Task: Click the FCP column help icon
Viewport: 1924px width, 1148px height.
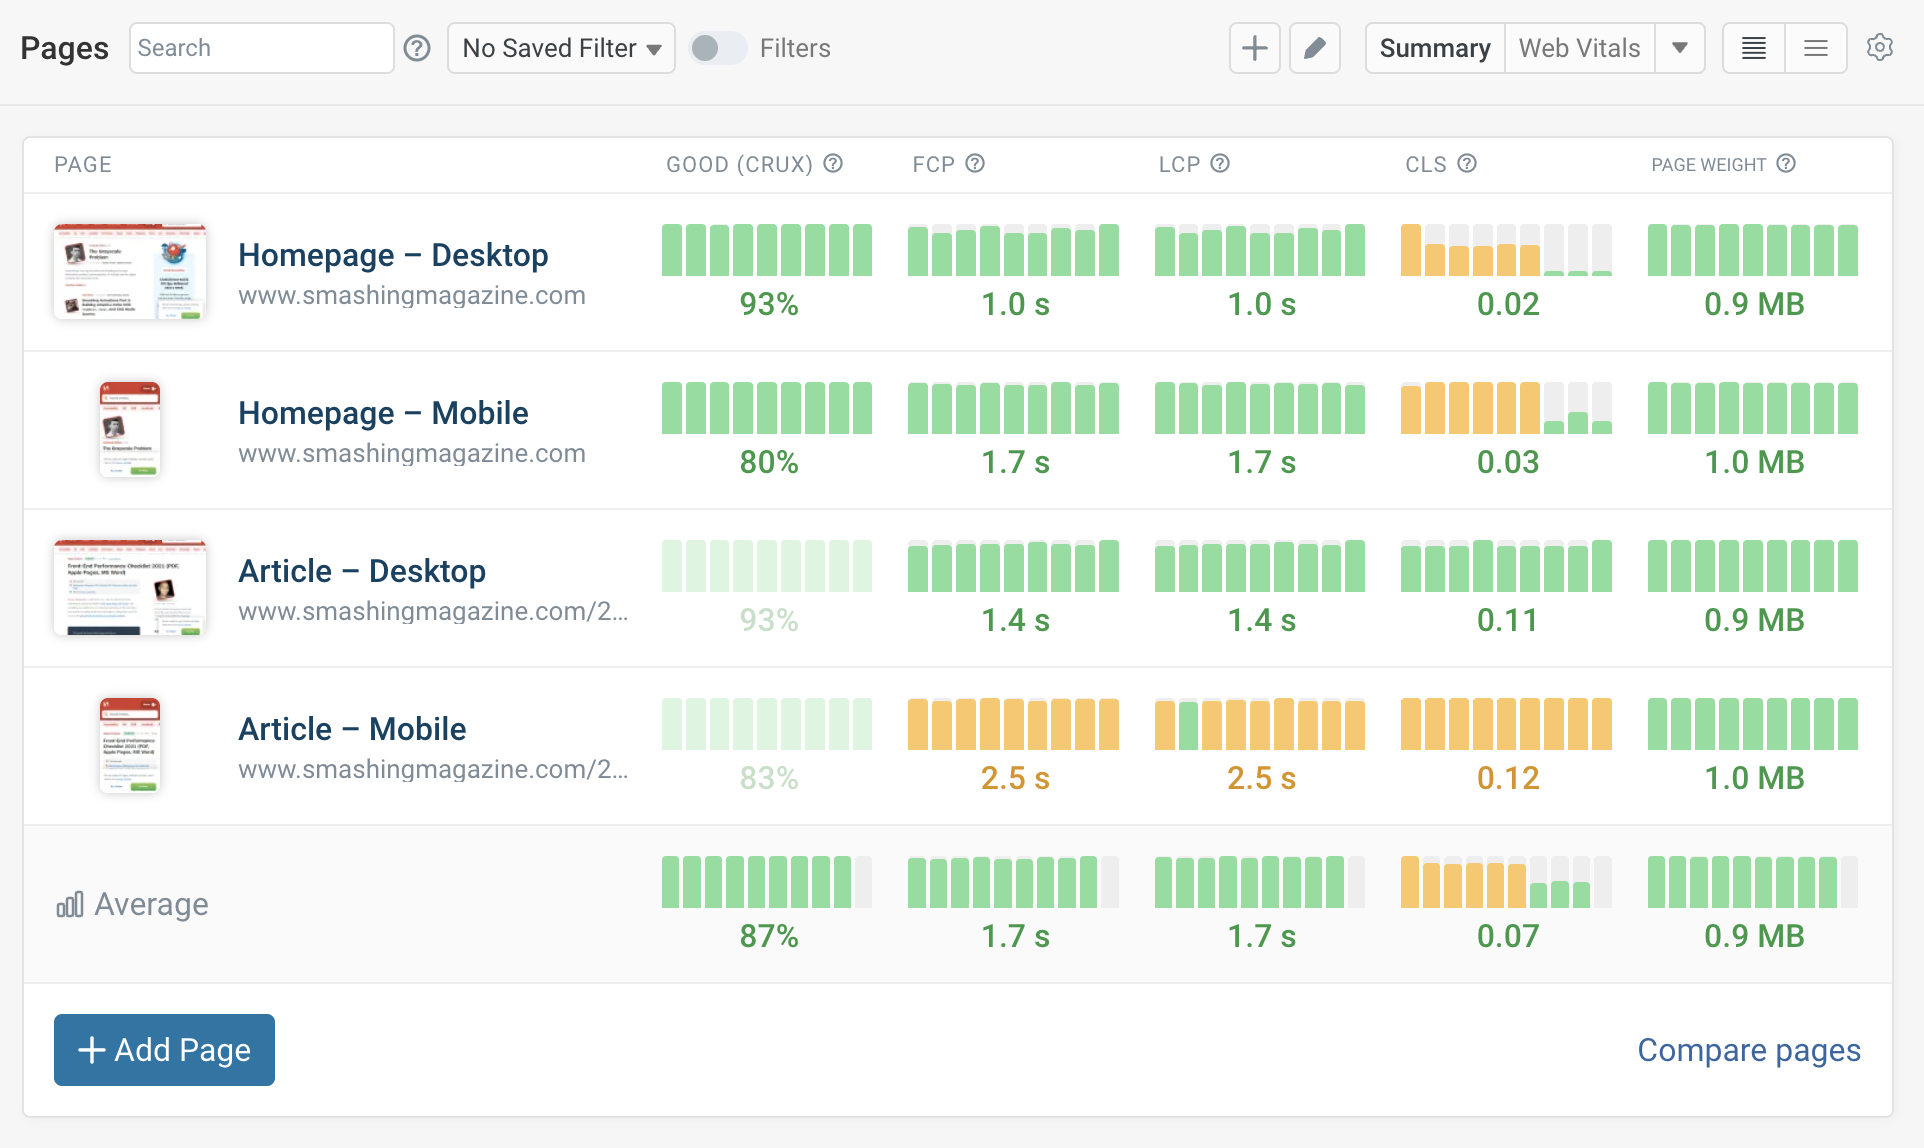Action: point(976,163)
